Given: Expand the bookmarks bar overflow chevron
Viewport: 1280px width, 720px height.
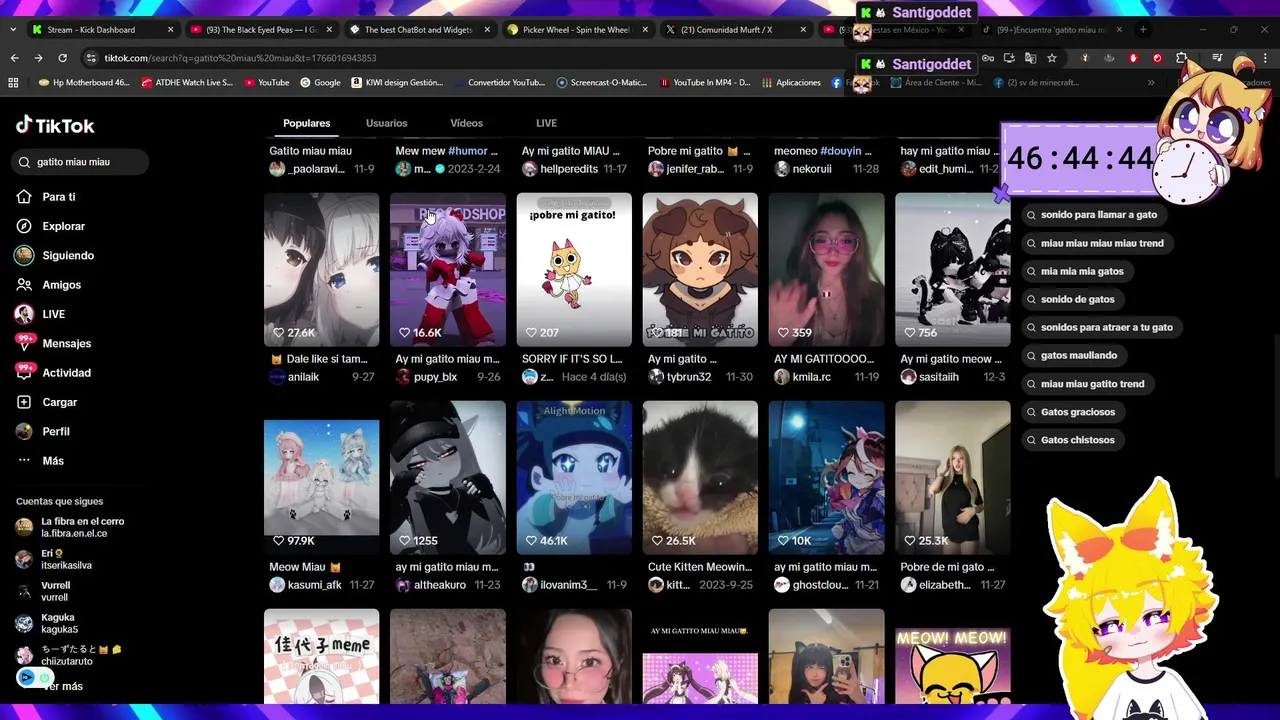Looking at the screenshot, I should click(x=1151, y=83).
